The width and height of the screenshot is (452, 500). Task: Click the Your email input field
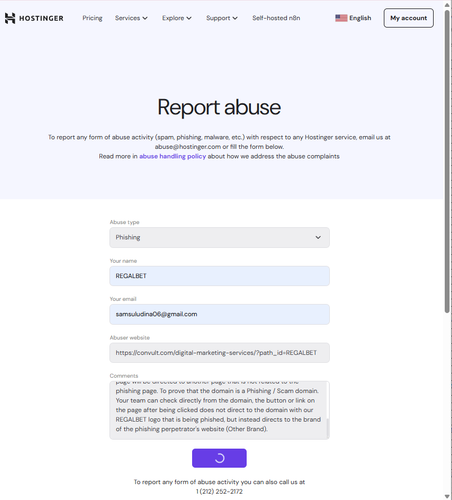click(219, 314)
